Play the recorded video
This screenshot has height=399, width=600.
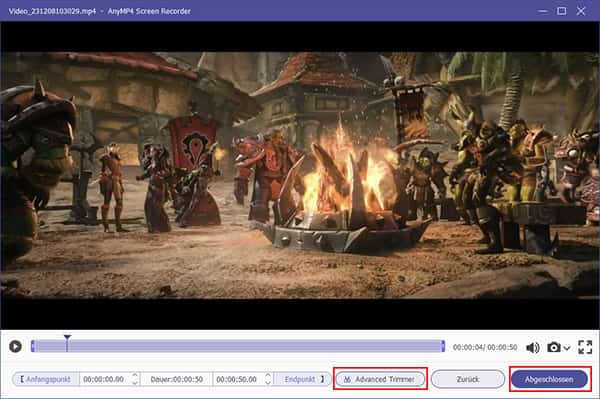click(15, 347)
